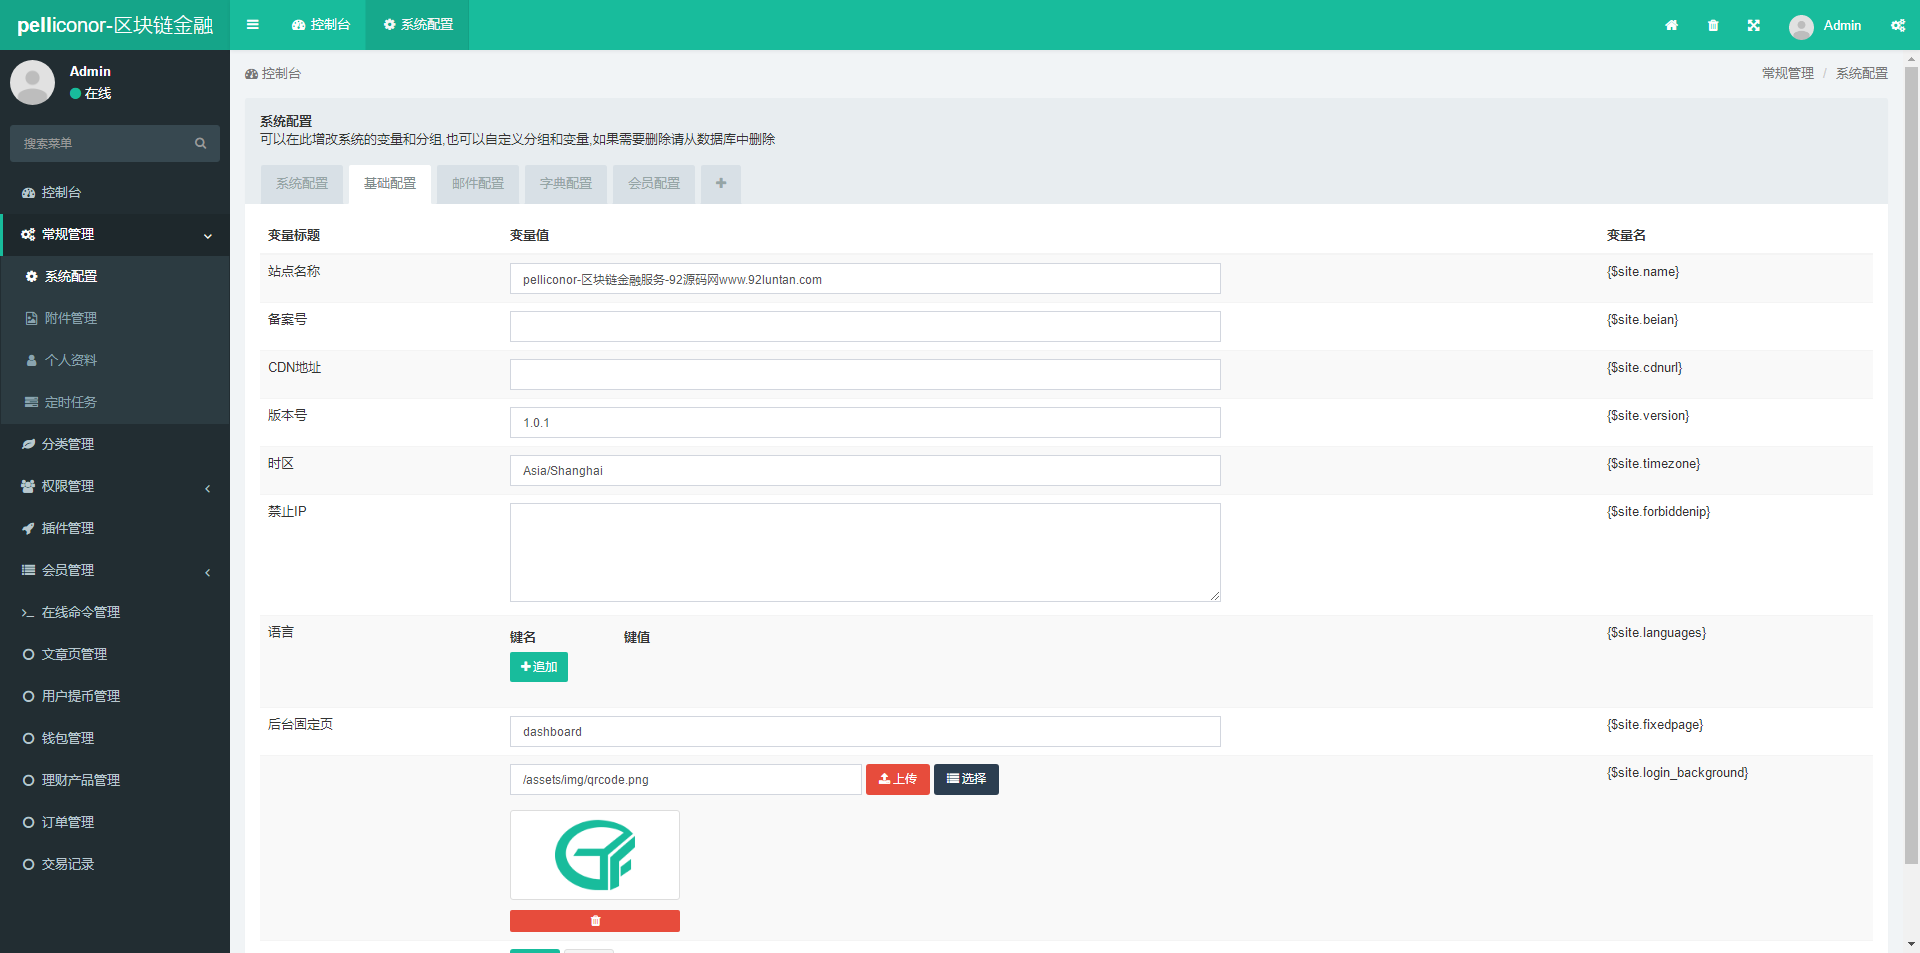1920x953 pixels.
Task: Click the 版本号 input field
Action: point(865,423)
